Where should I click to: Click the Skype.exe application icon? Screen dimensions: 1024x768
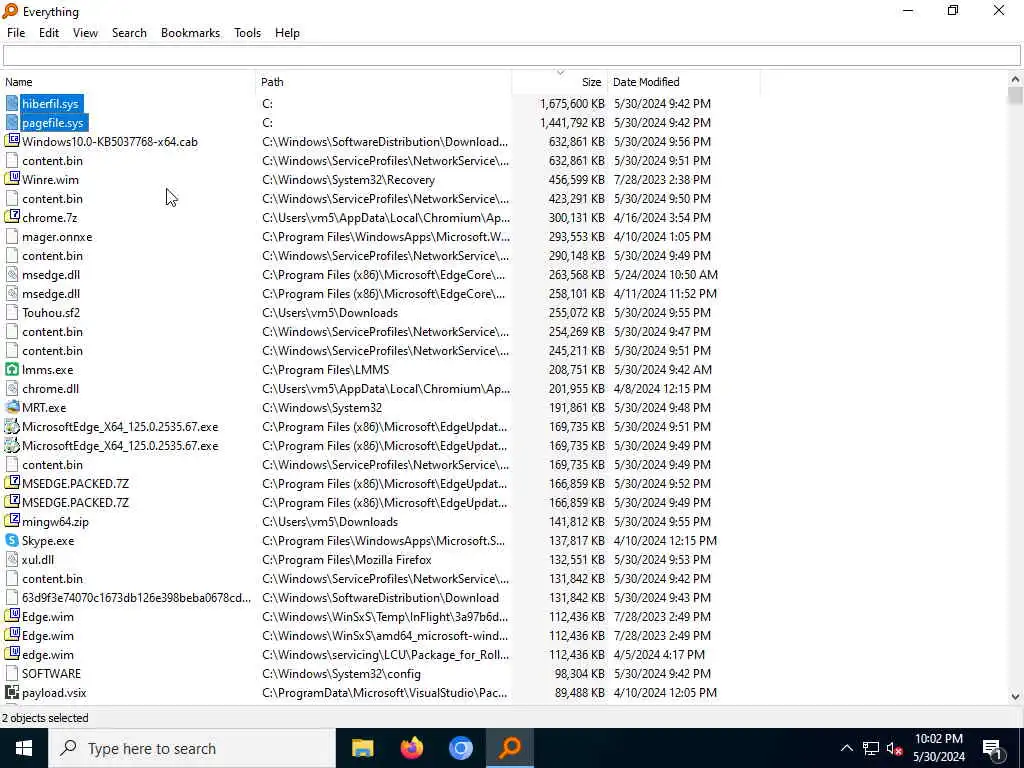point(12,540)
